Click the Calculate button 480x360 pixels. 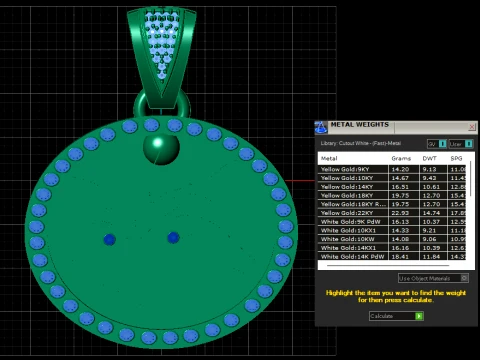[x=396, y=316]
